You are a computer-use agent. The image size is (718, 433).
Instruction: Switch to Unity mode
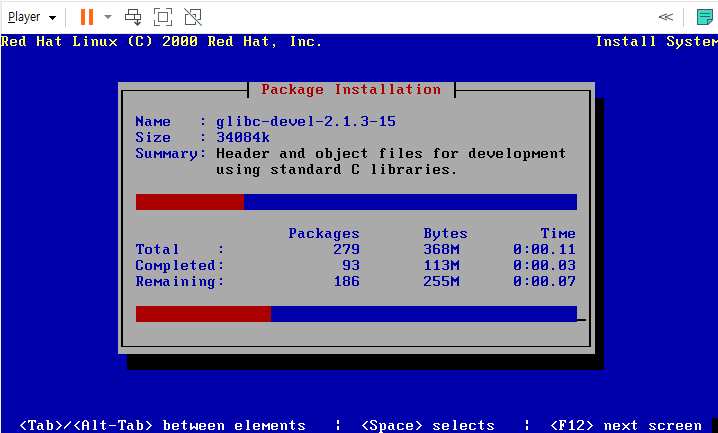pos(193,17)
